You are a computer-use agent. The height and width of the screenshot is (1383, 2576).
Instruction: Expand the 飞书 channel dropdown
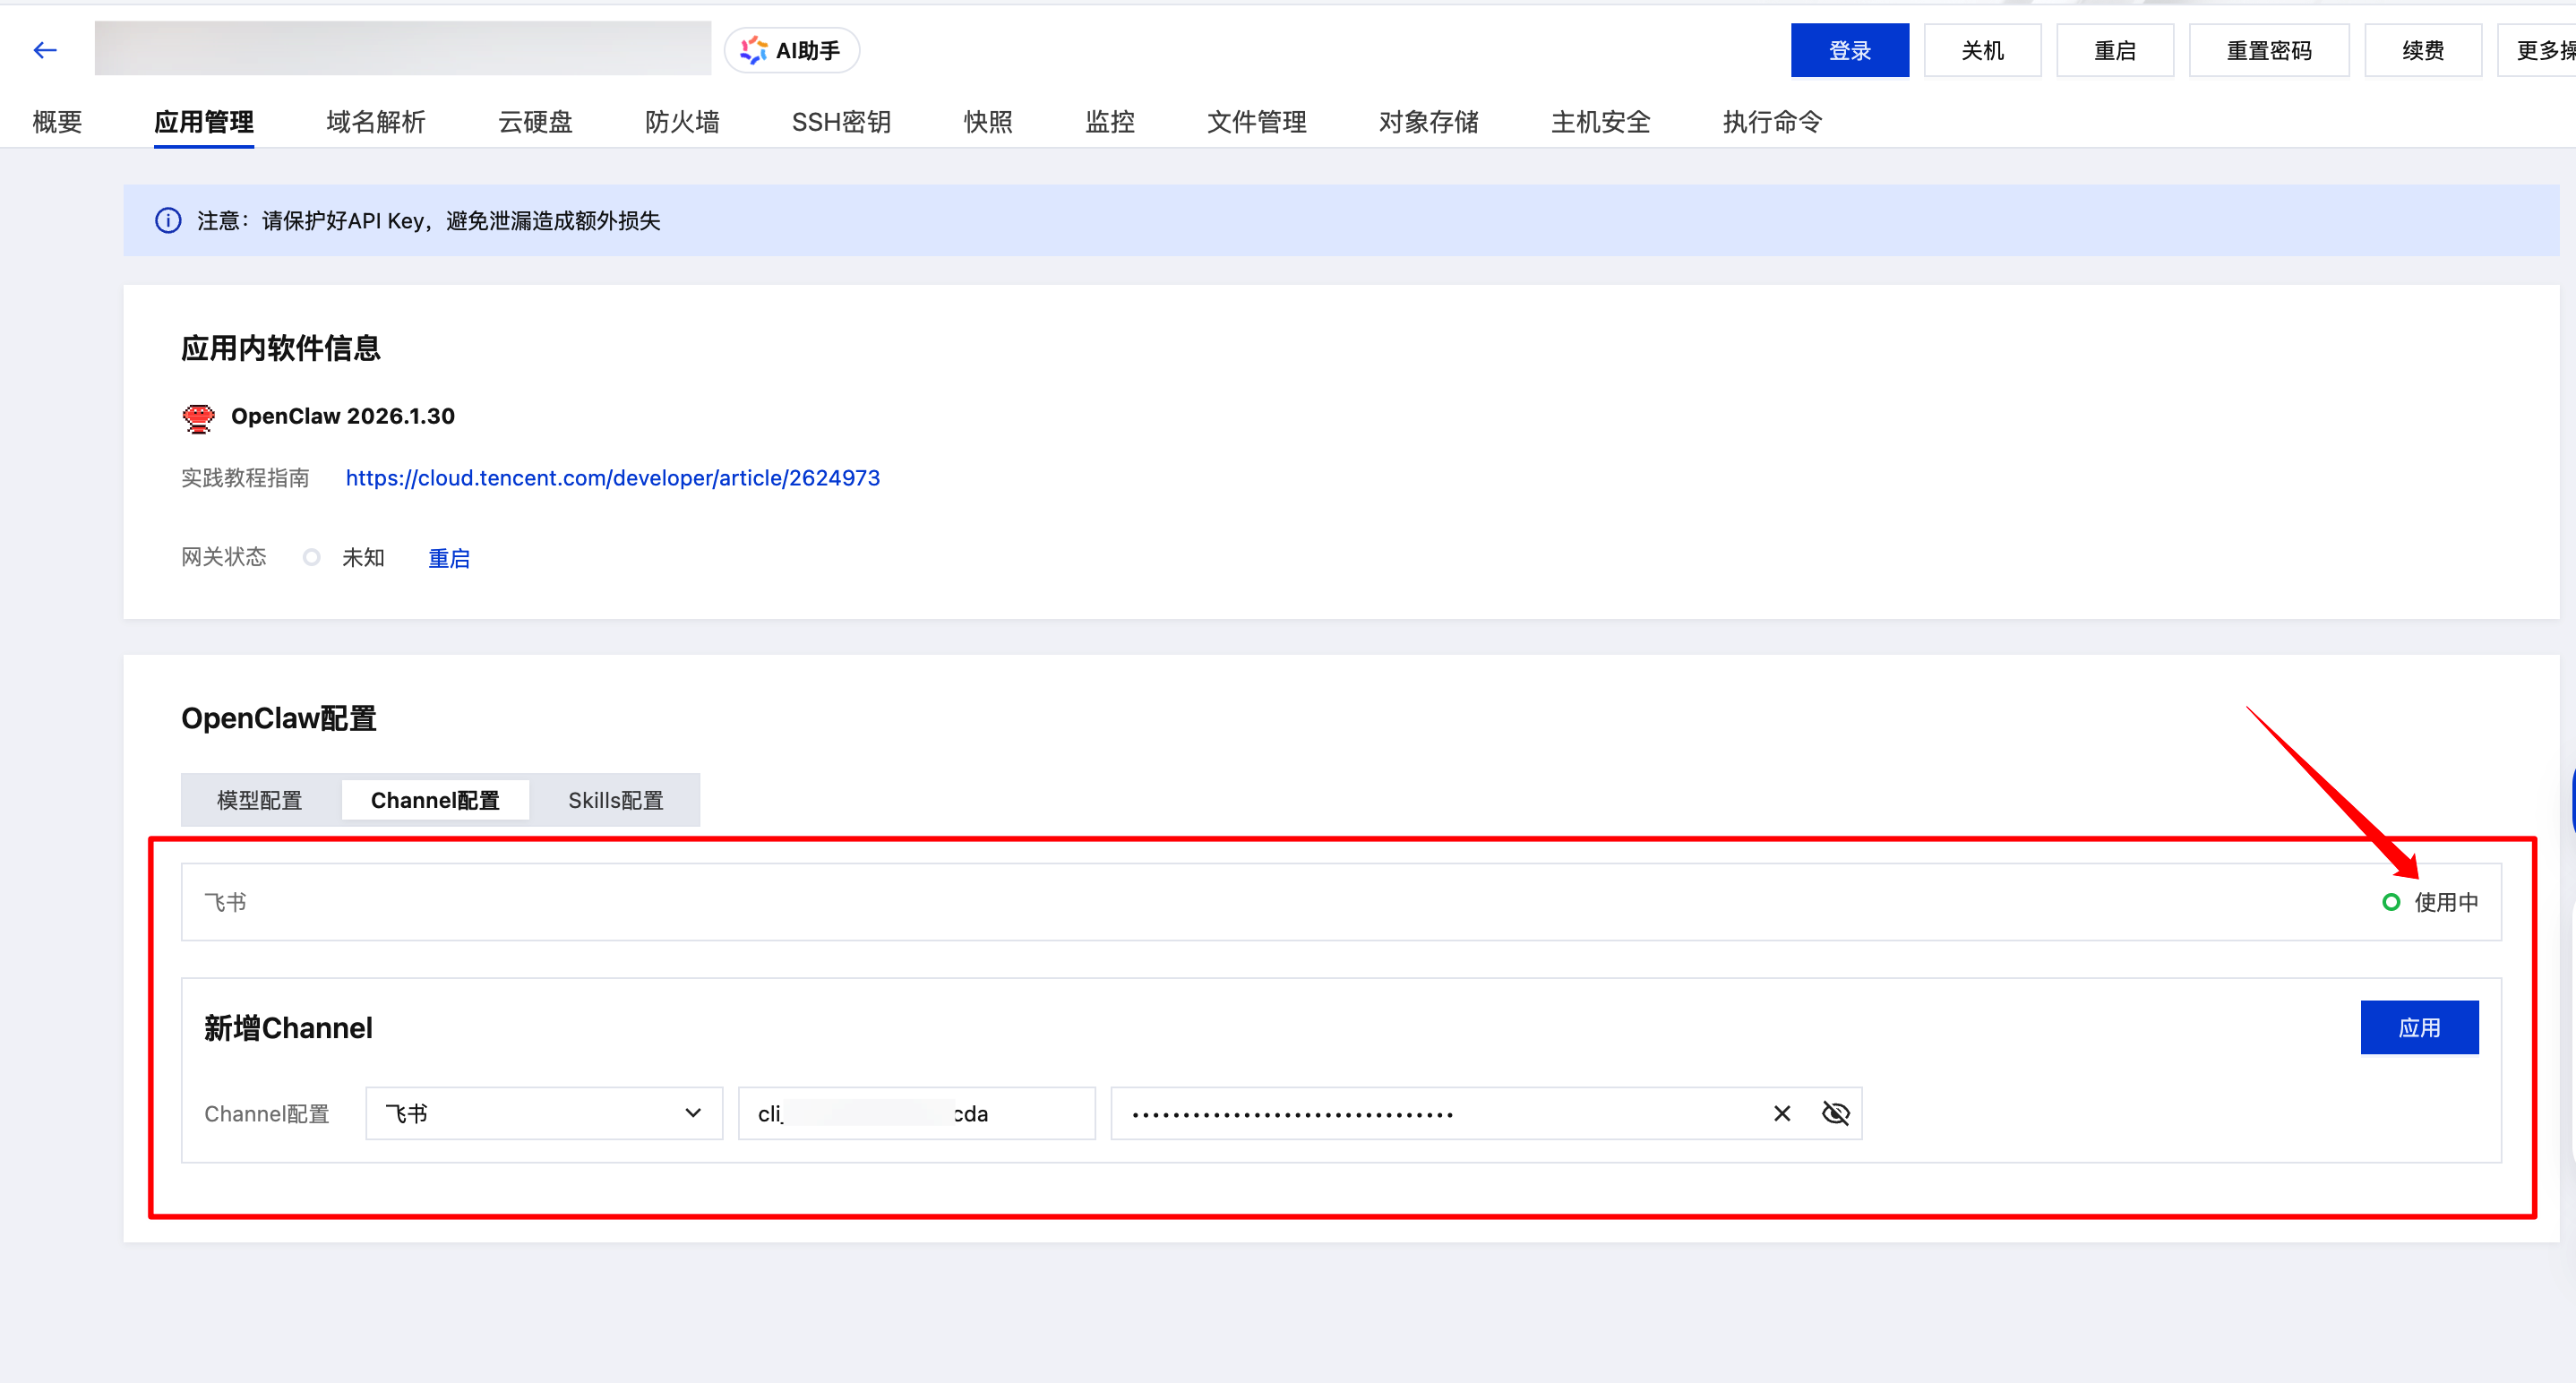click(543, 1113)
